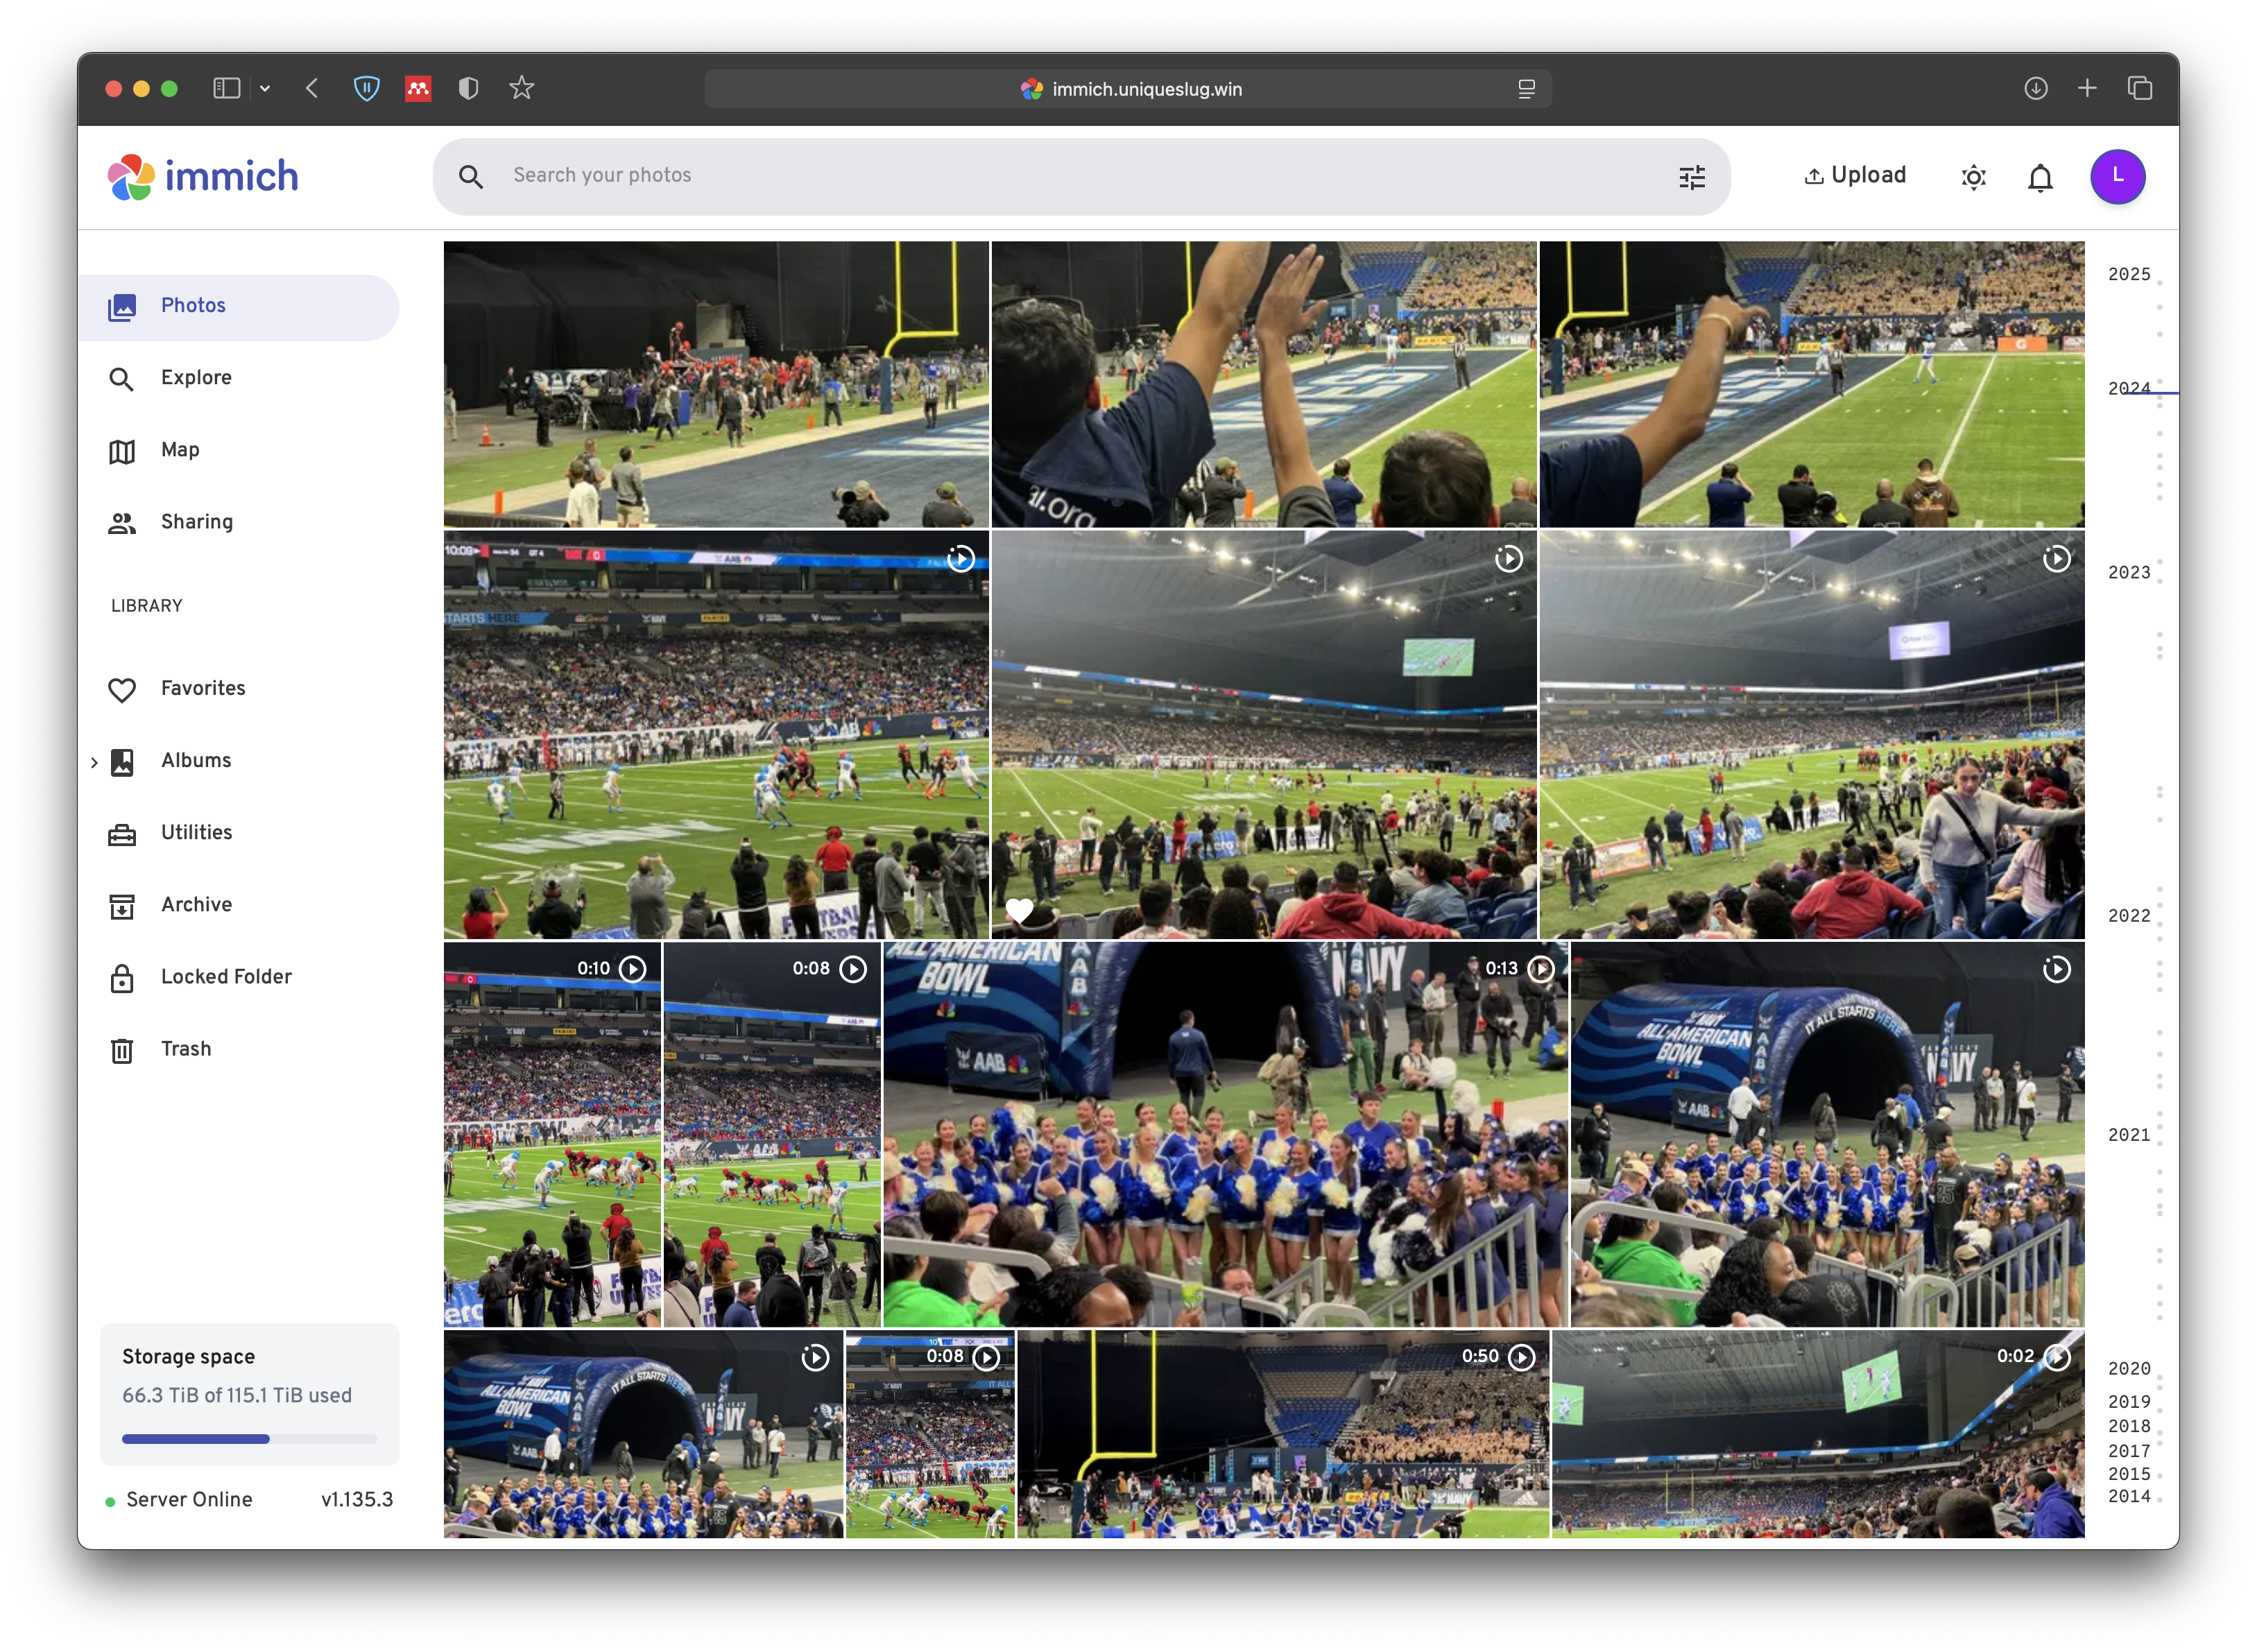Click the Upload button
The image size is (2257, 1652).
coord(1854,175)
